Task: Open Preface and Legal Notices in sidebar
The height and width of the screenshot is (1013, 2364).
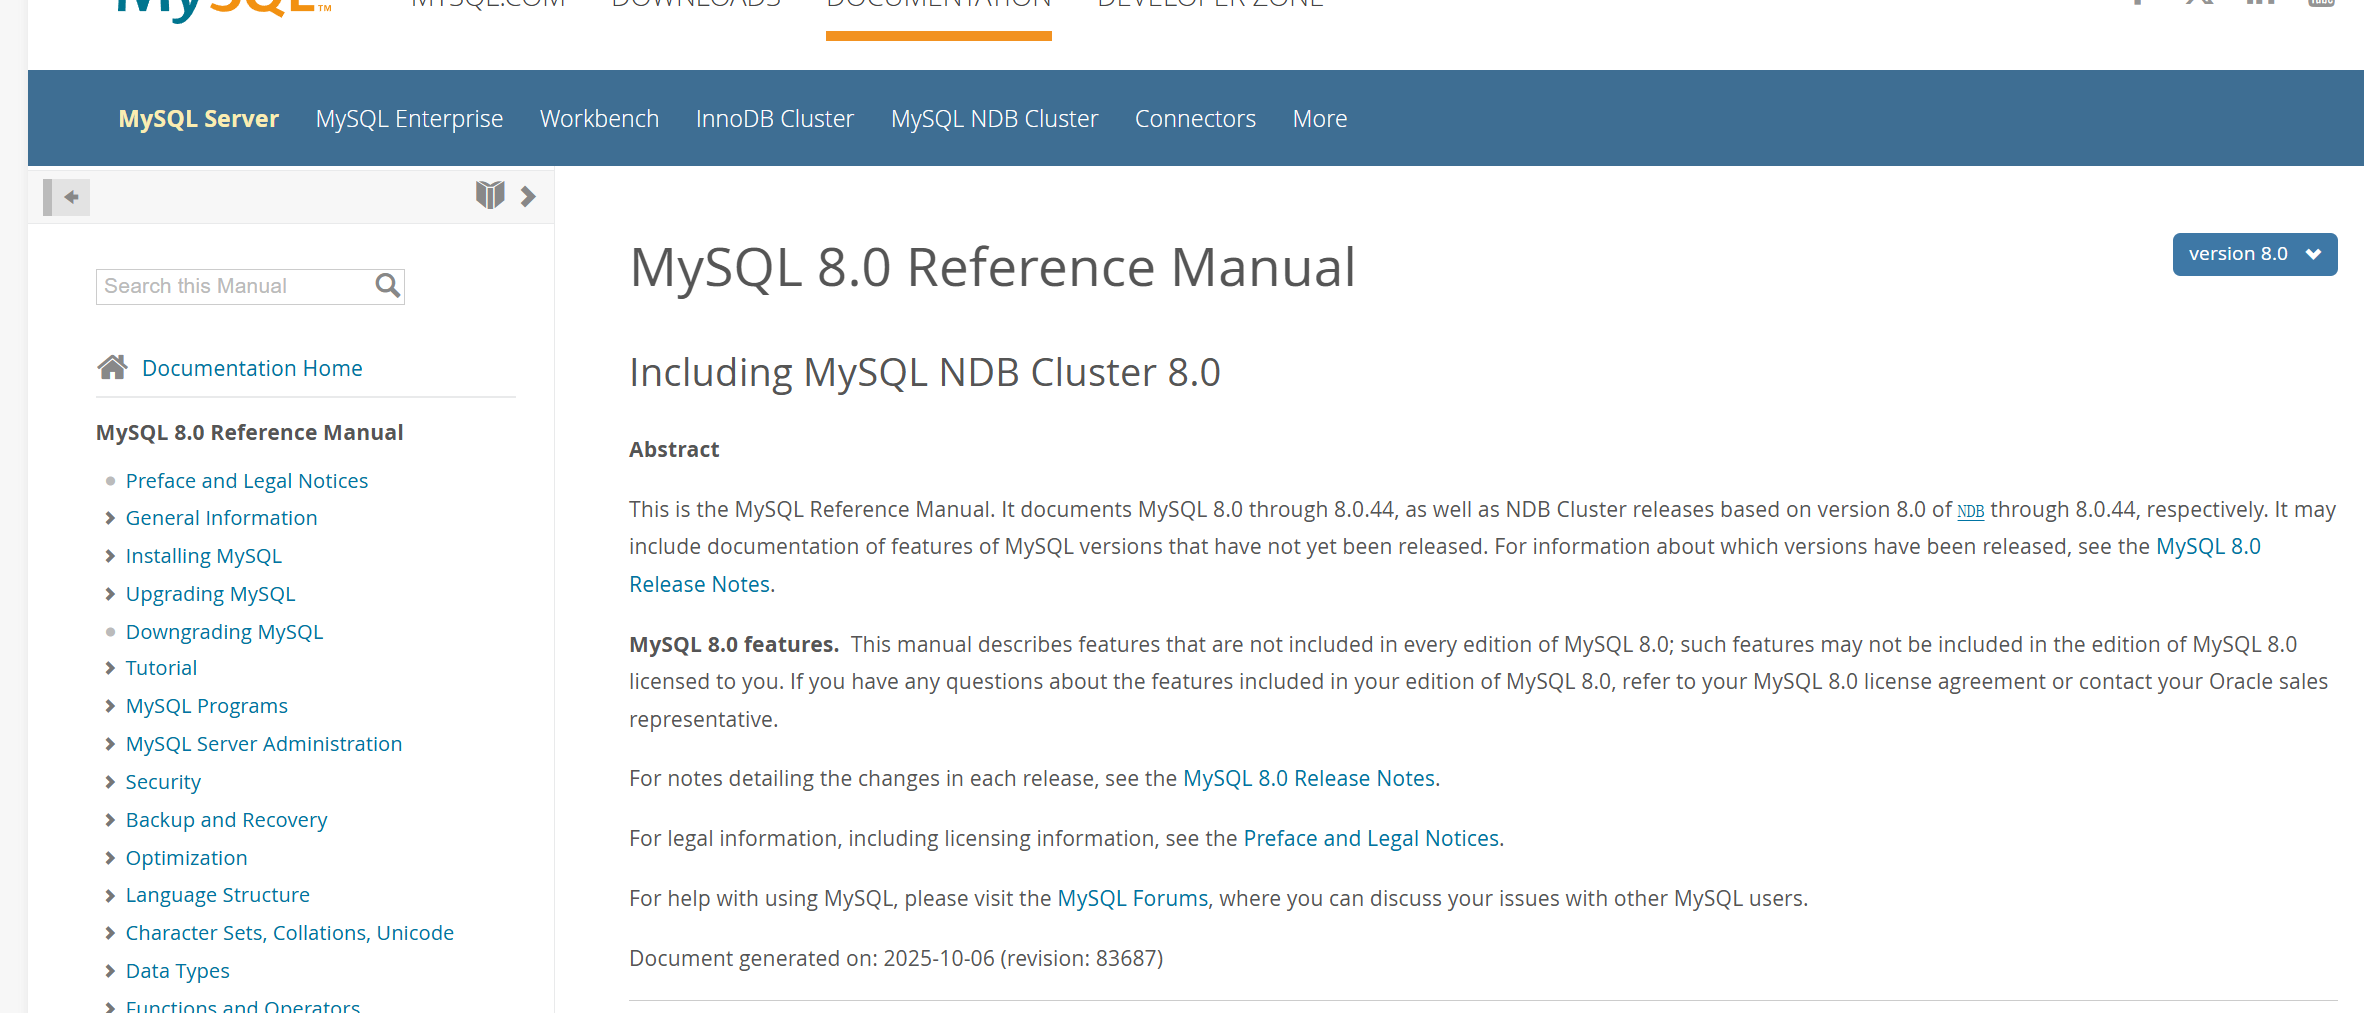Action: click(247, 481)
